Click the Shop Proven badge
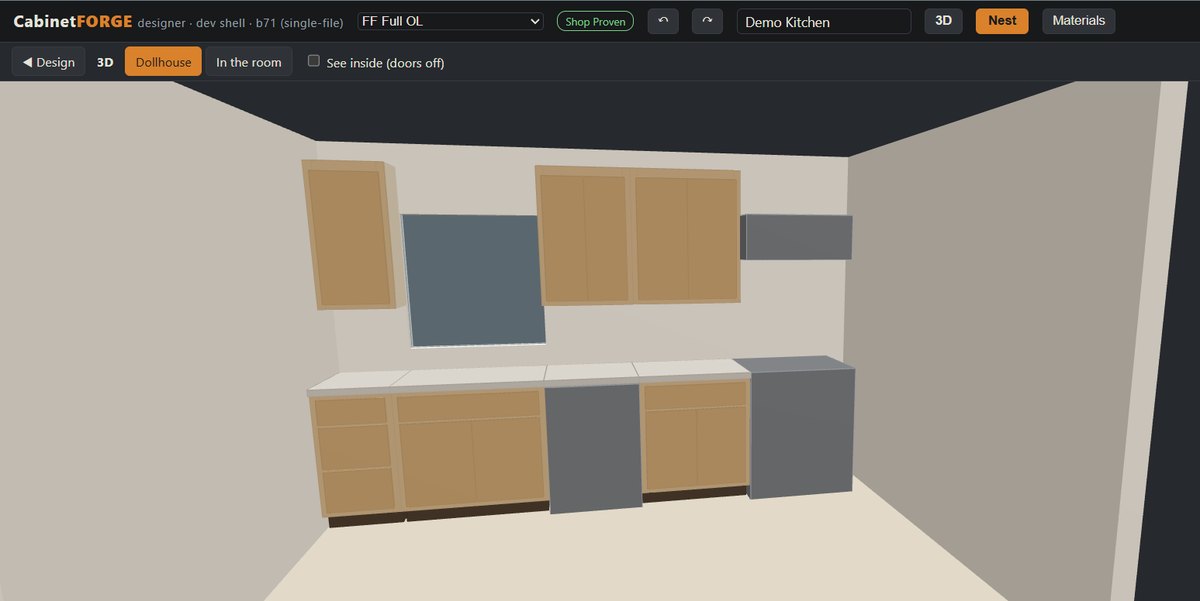Viewport: 1200px width, 601px height. (595, 21)
